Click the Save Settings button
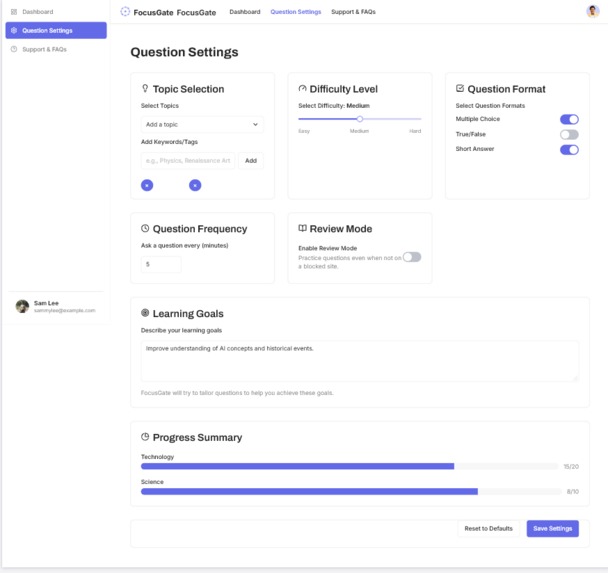Image resolution: width=608 pixels, height=573 pixels. [x=553, y=528]
